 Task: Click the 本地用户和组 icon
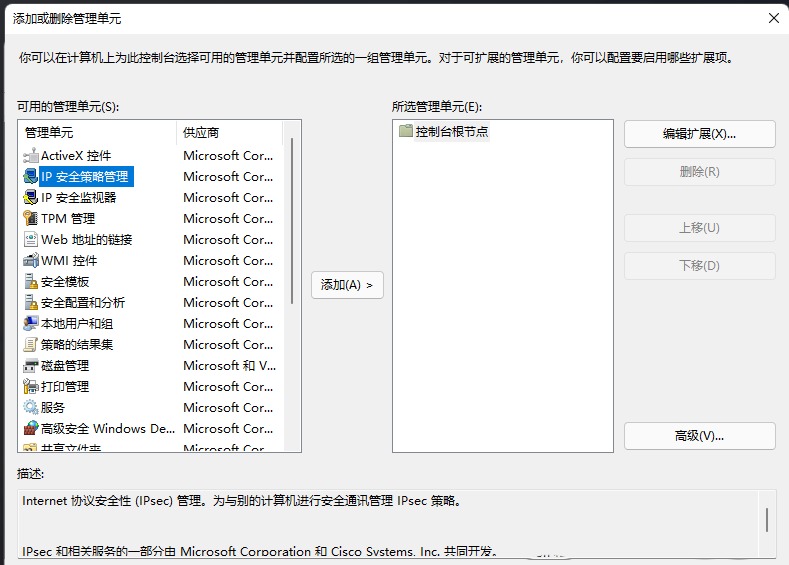point(31,324)
